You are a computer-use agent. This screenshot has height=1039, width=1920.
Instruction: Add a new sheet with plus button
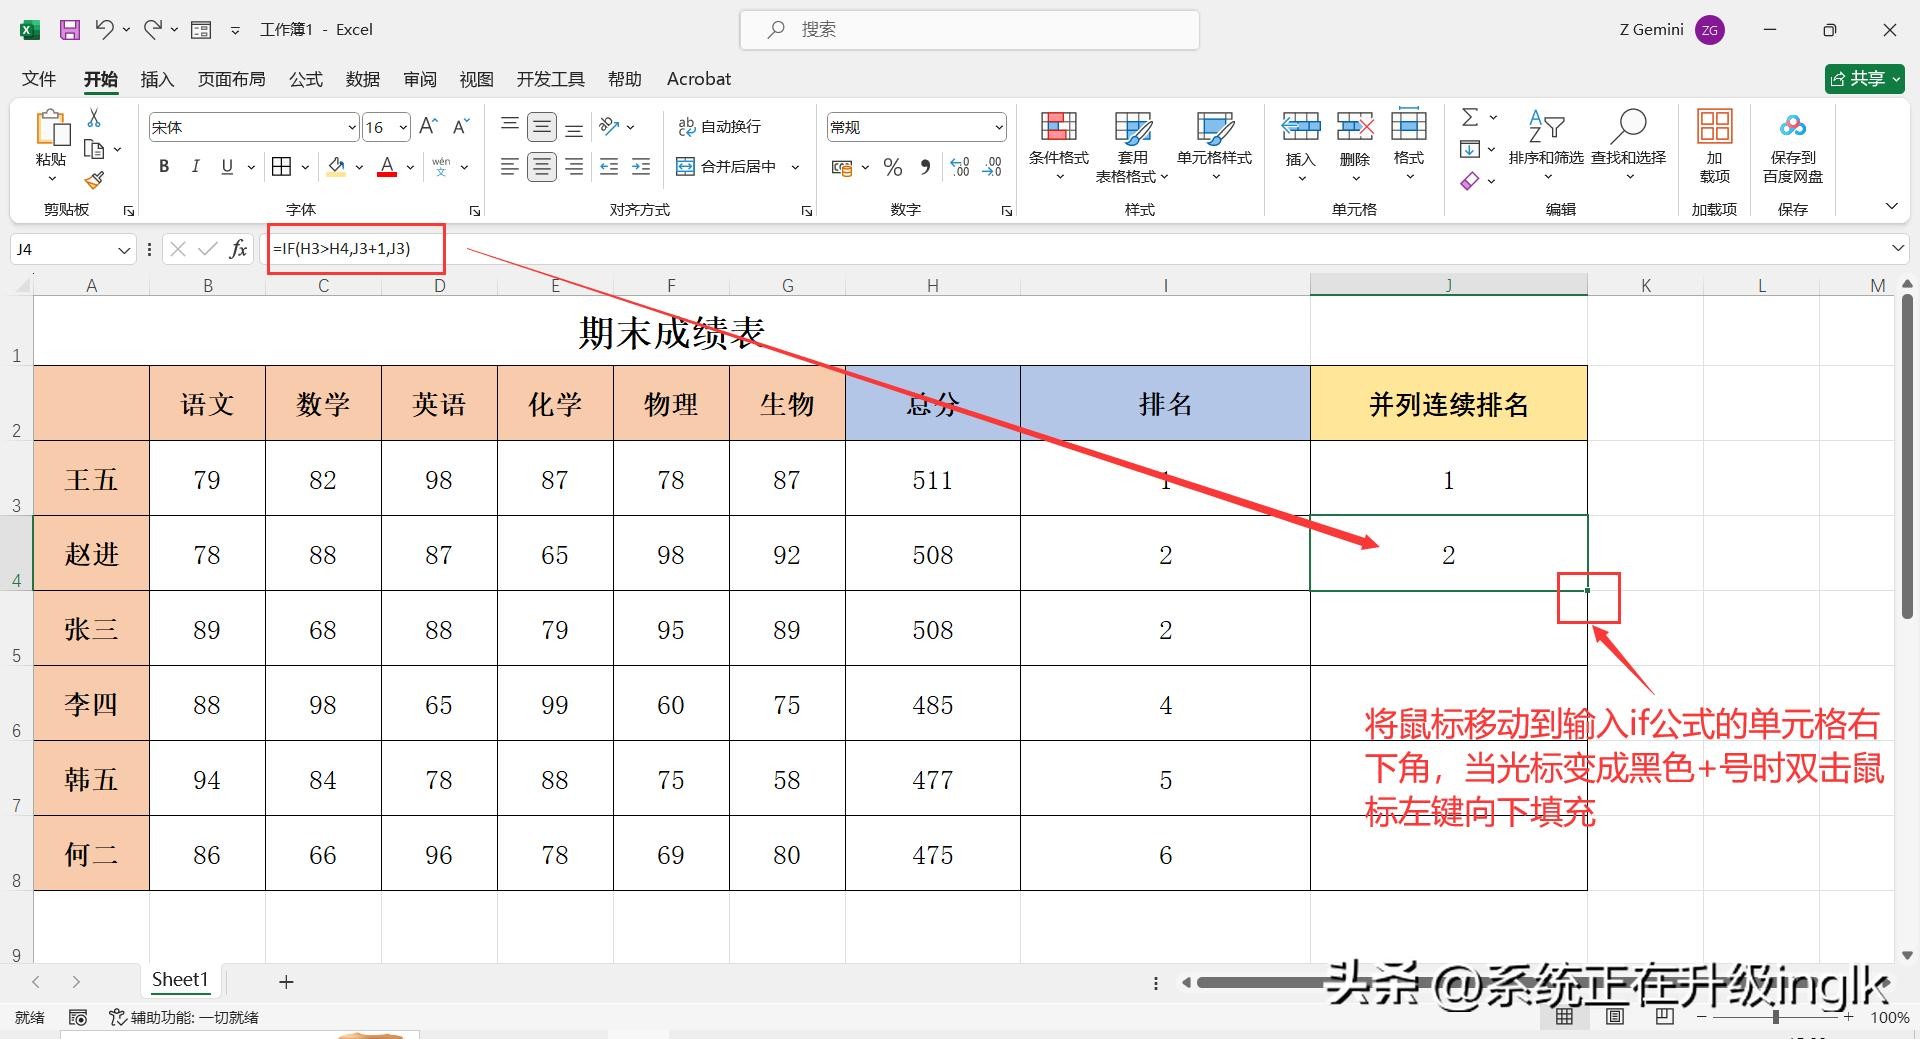[286, 982]
